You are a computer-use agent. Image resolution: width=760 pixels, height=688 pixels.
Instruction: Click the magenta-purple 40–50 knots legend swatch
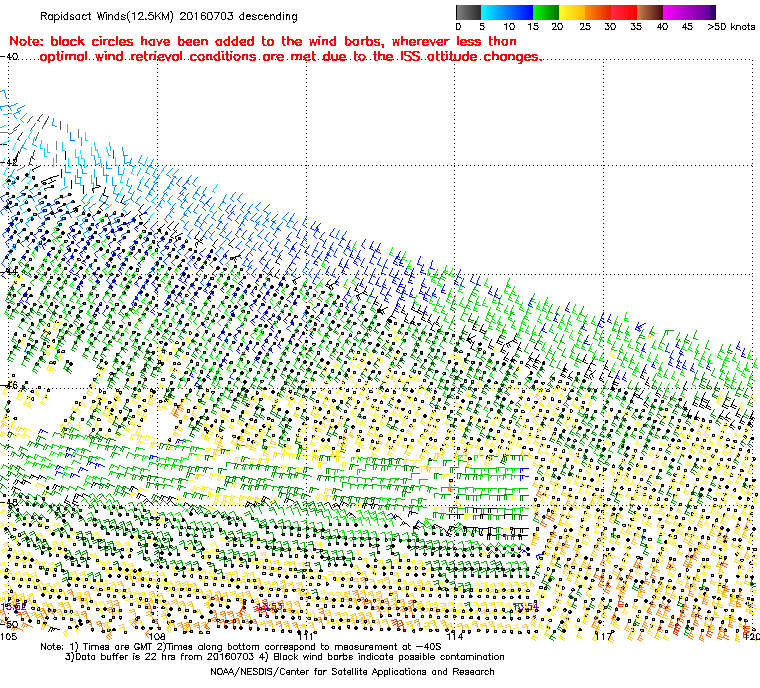coord(686,12)
